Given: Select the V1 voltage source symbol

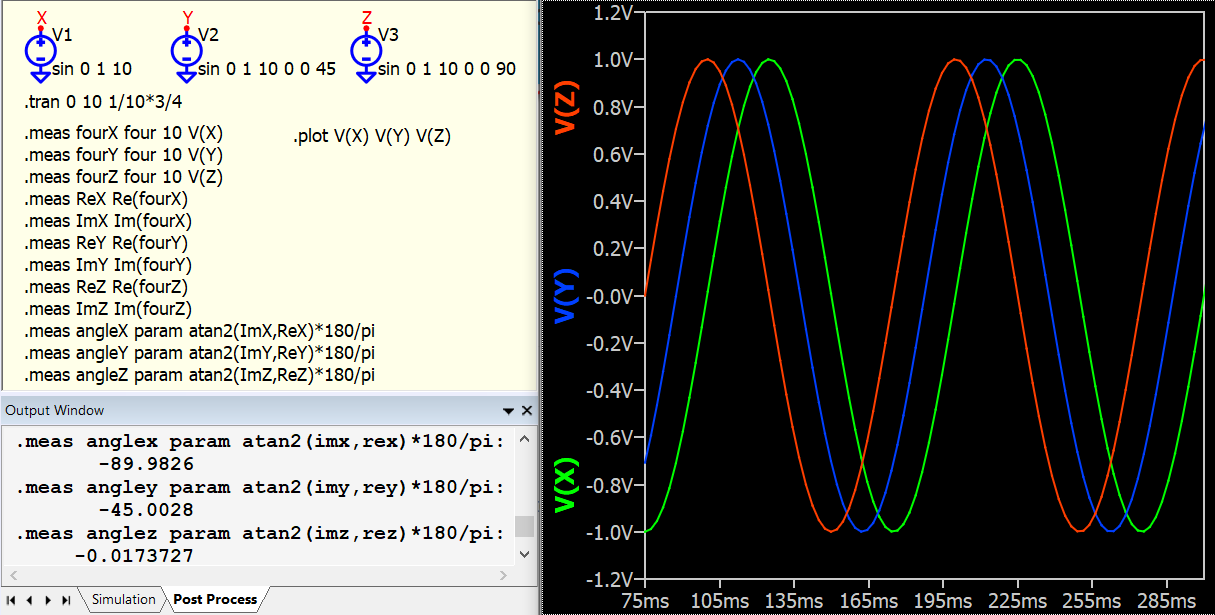Looking at the screenshot, I should pyautogui.click(x=41, y=51).
